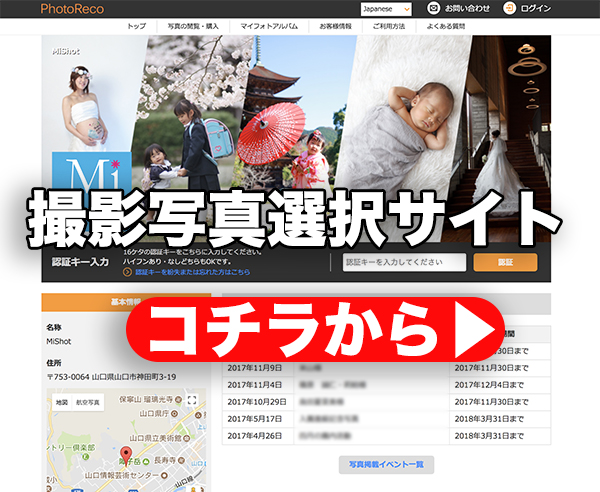The height and width of the screenshot is (492, 600).
Task: Click the arrow icon beside lost key link
Action: (127, 272)
